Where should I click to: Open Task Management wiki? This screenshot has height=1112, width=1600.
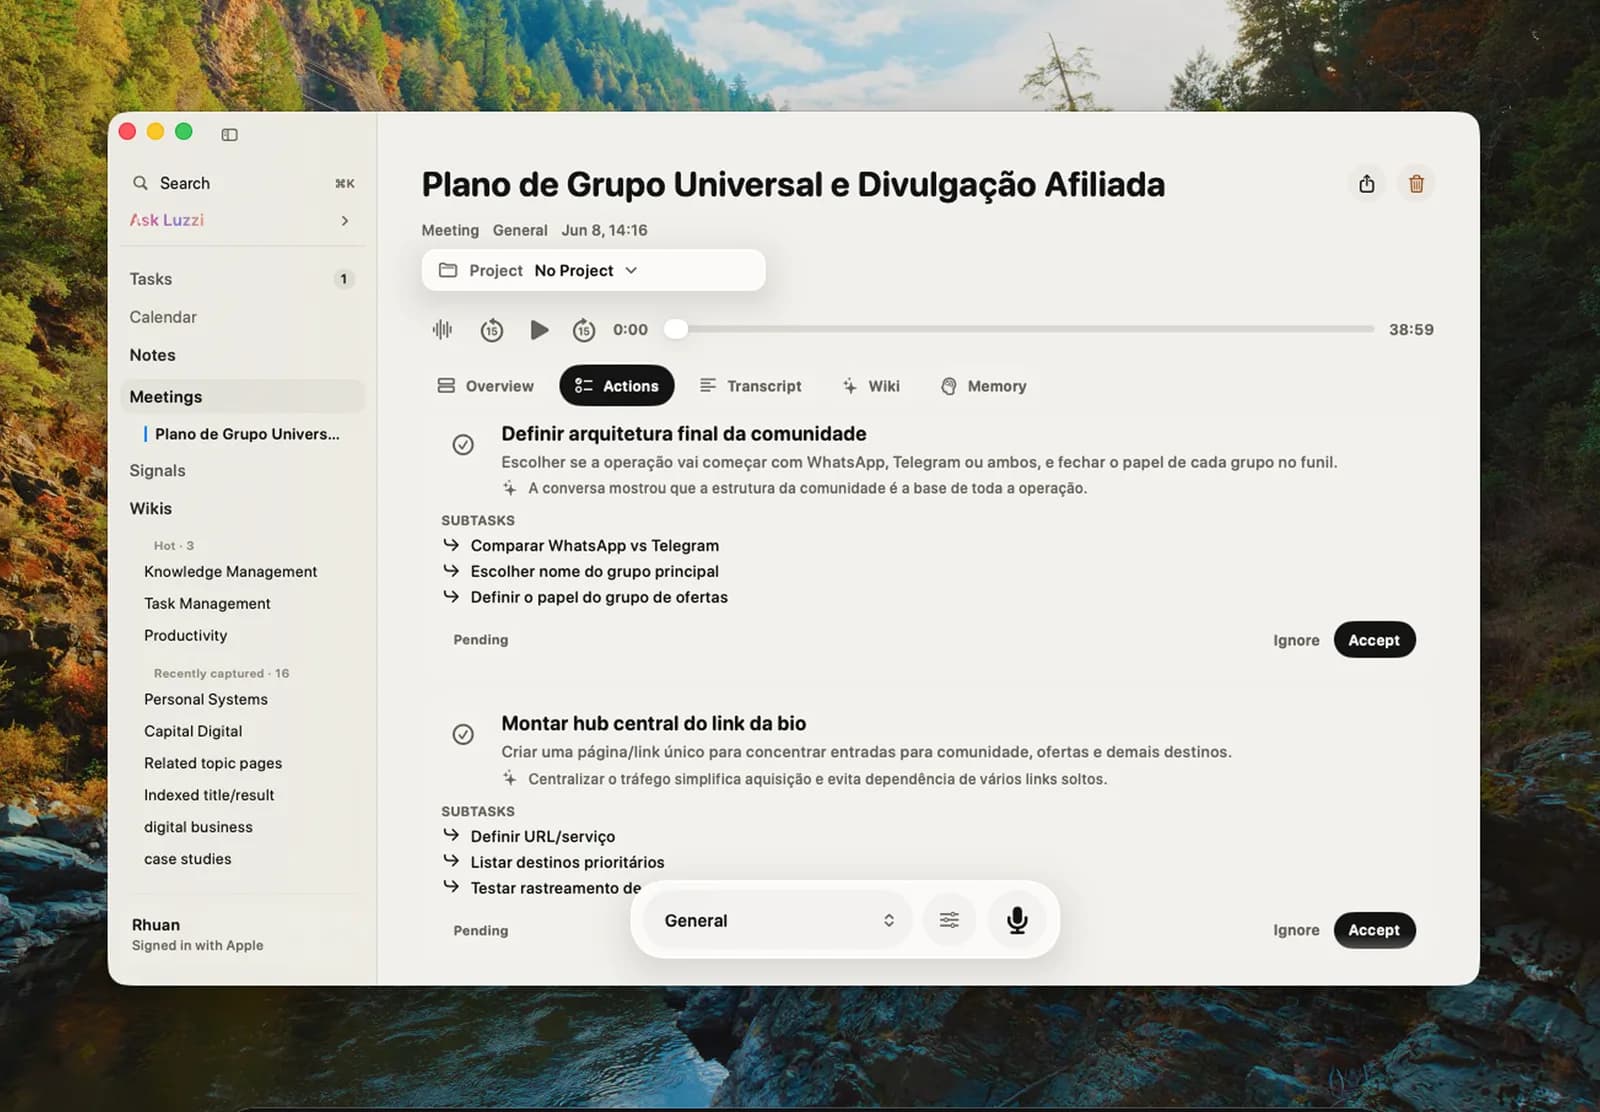[x=207, y=604]
